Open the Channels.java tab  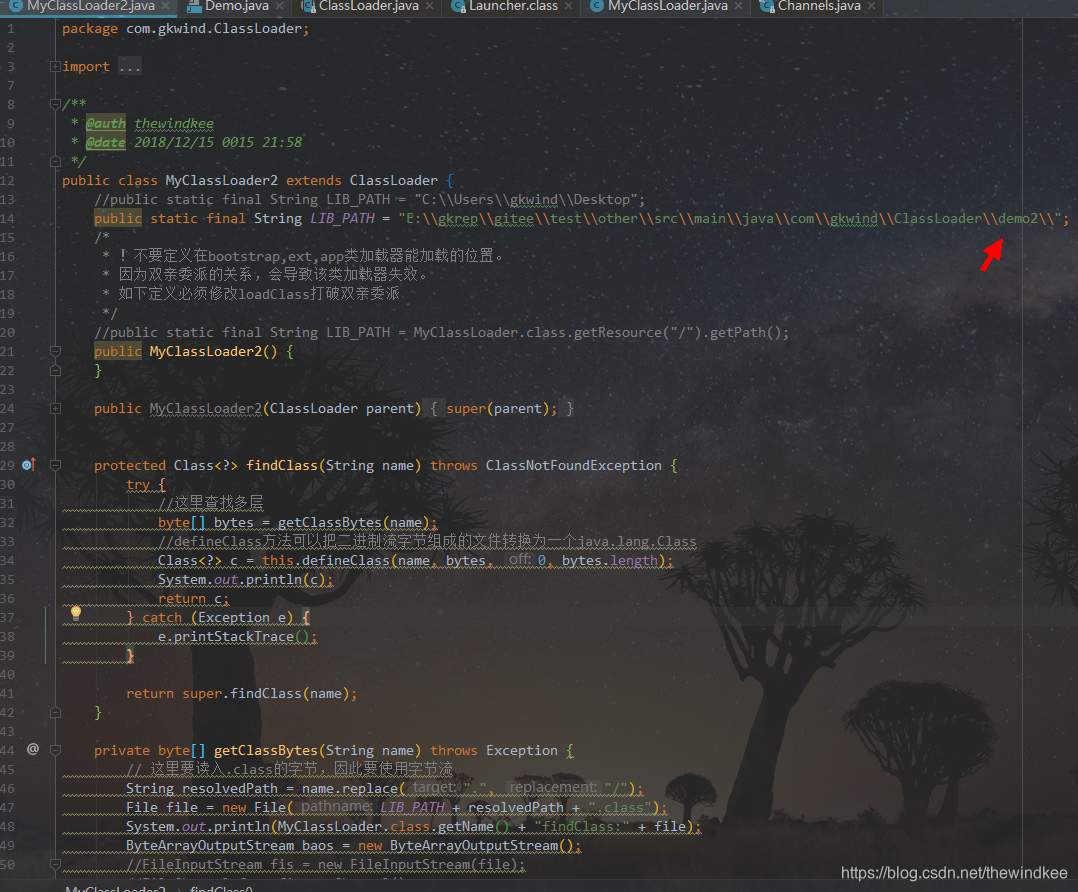click(x=818, y=6)
